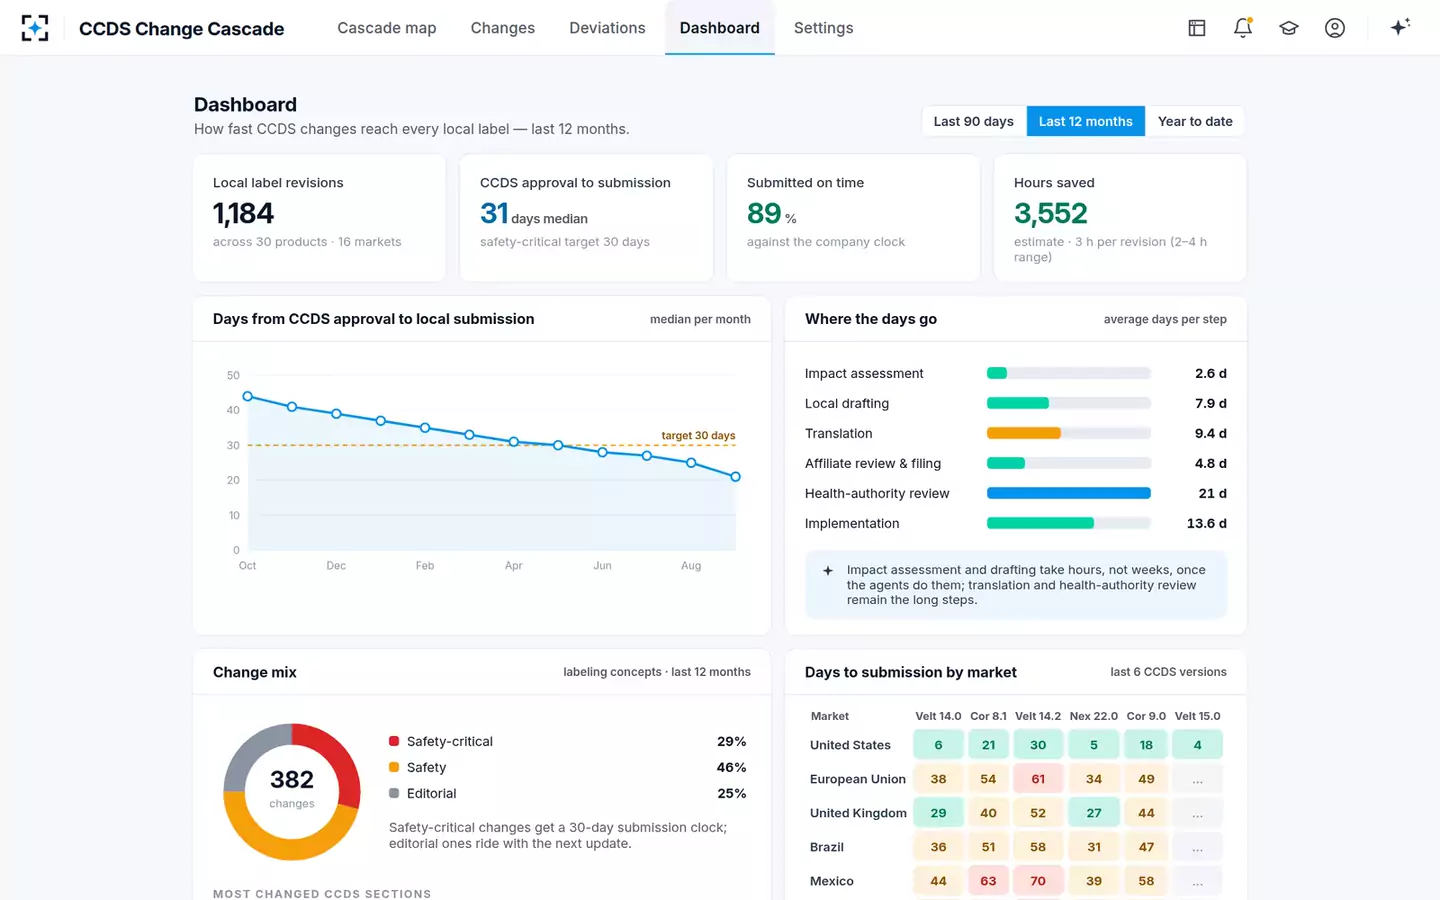Image resolution: width=1440 pixels, height=900 pixels.
Task: Click the Local label revisions value 1,184
Action: pyautogui.click(x=243, y=213)
